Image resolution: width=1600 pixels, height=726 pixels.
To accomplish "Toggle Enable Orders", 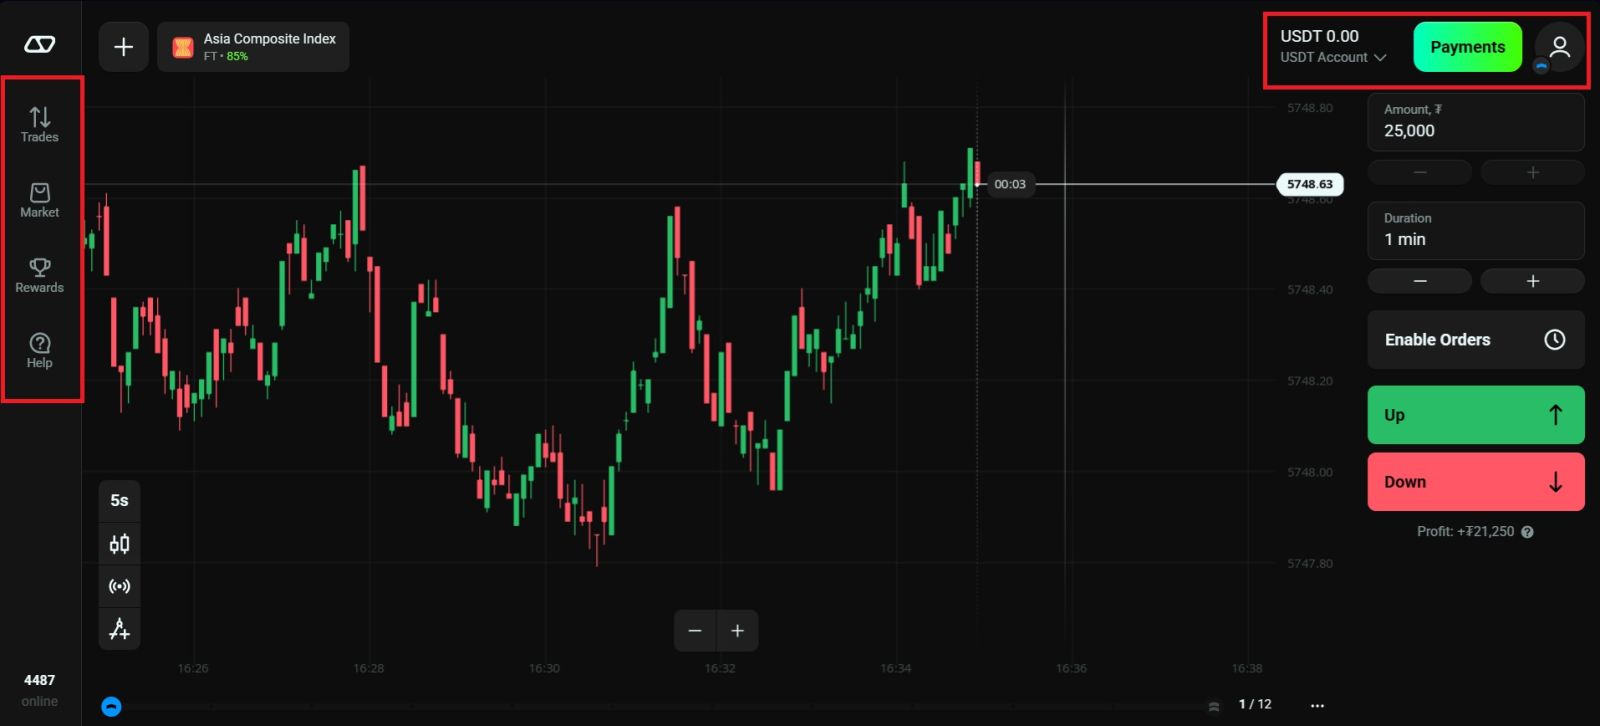I will [x=1475, y=340].
